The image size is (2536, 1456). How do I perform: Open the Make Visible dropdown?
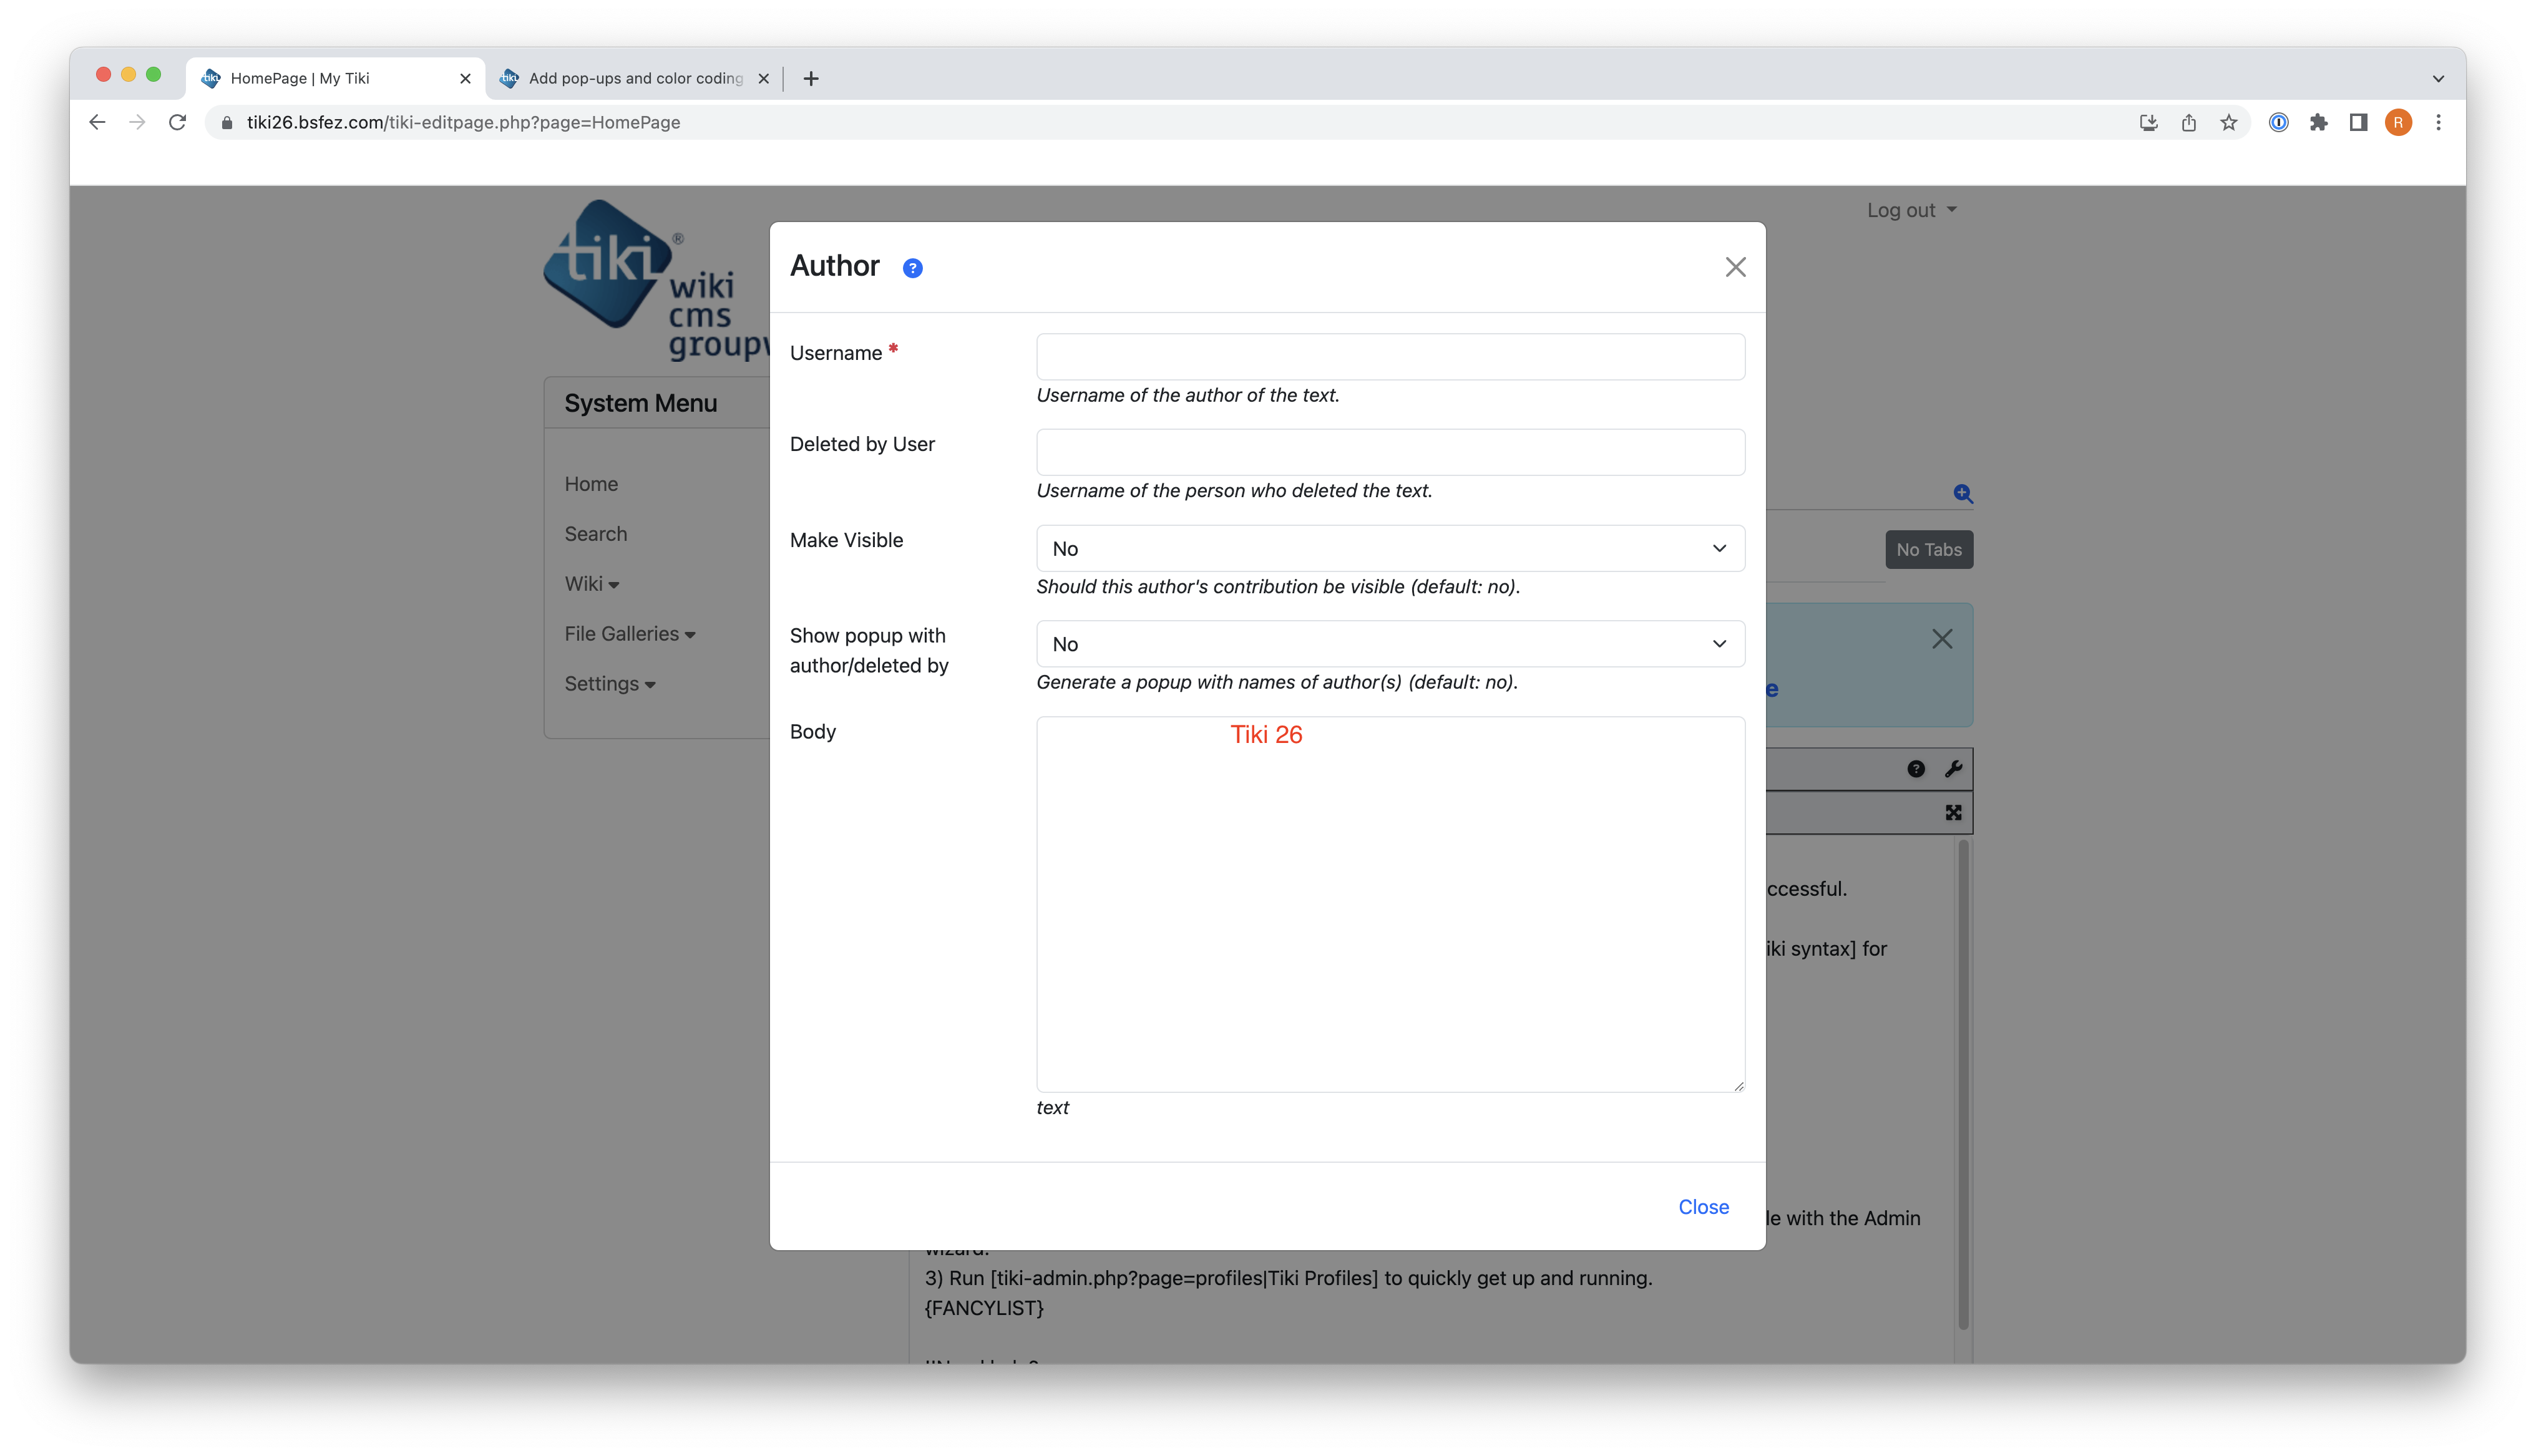pos(1390,548)
